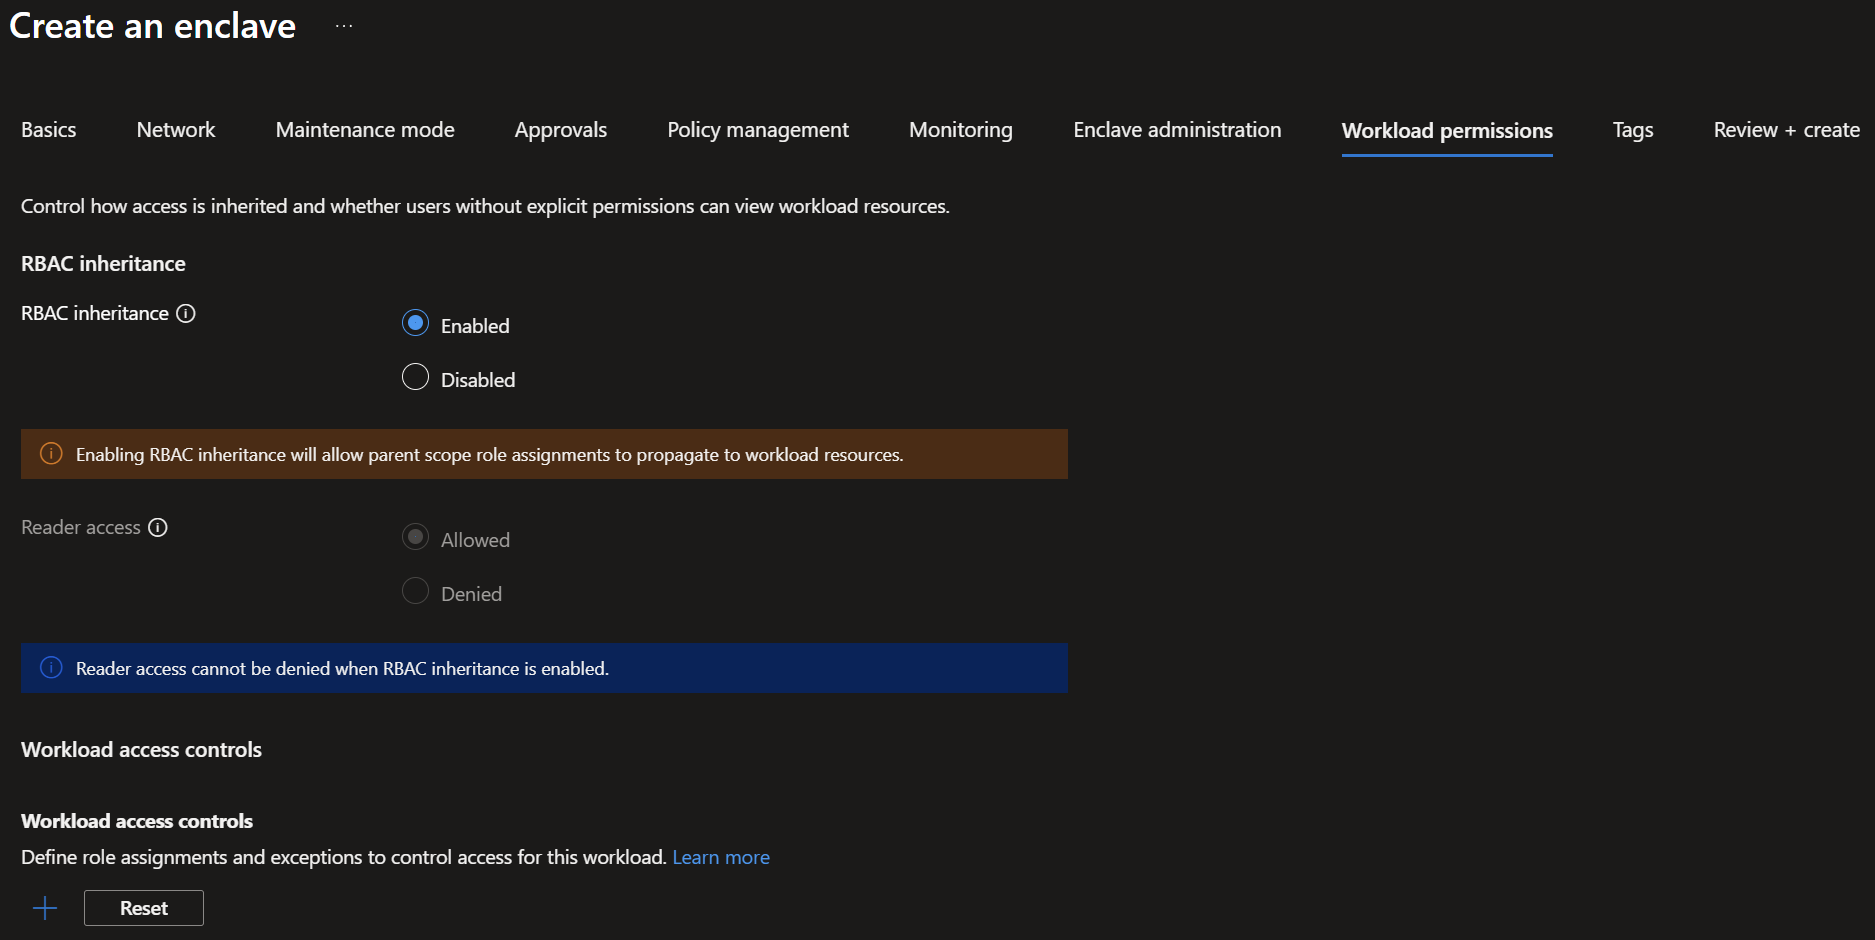Click the RBAC inheritance section heading

(x=103, y=264)
